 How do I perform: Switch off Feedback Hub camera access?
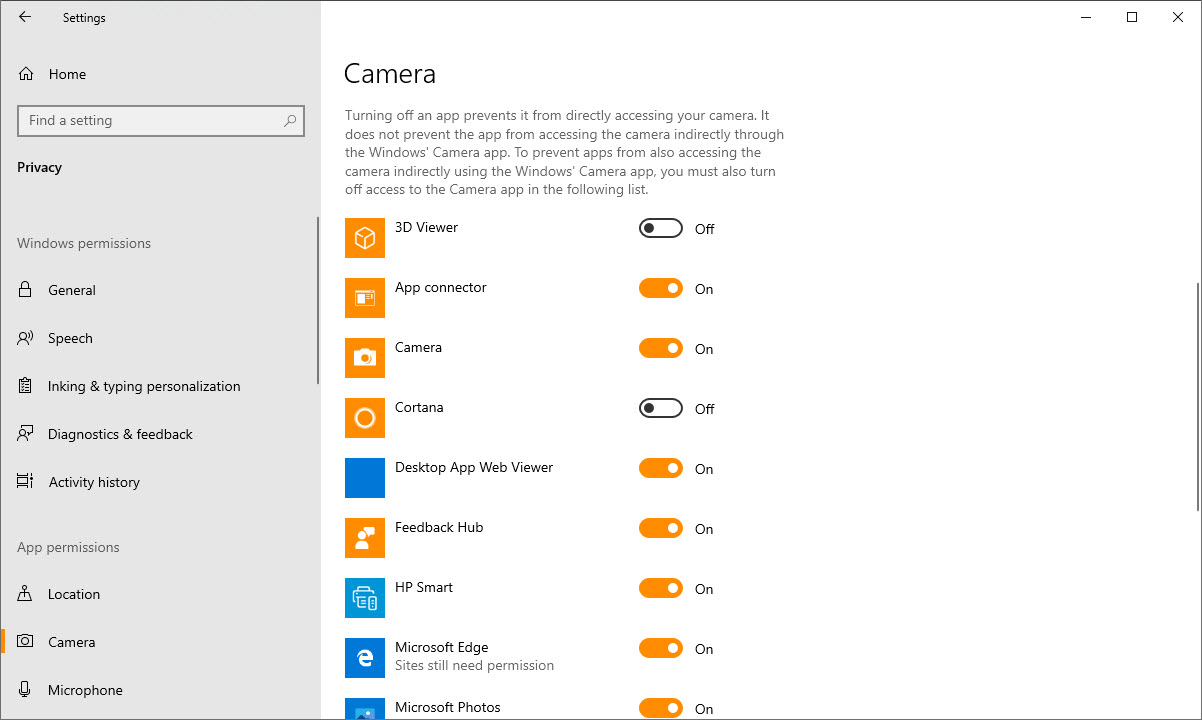click(x=661, y=529)
